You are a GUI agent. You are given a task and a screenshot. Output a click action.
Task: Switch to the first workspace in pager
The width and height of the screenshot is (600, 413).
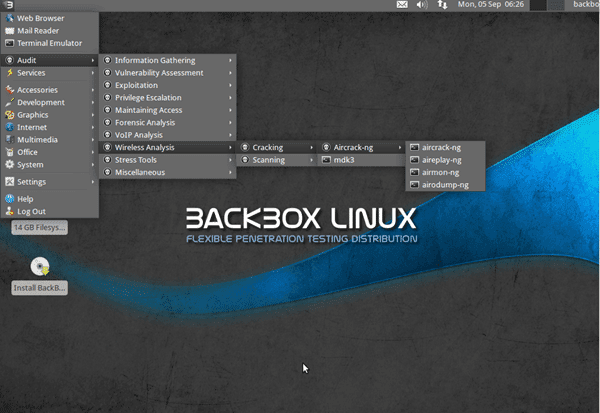pyautogui.click(x=538, y=5)
